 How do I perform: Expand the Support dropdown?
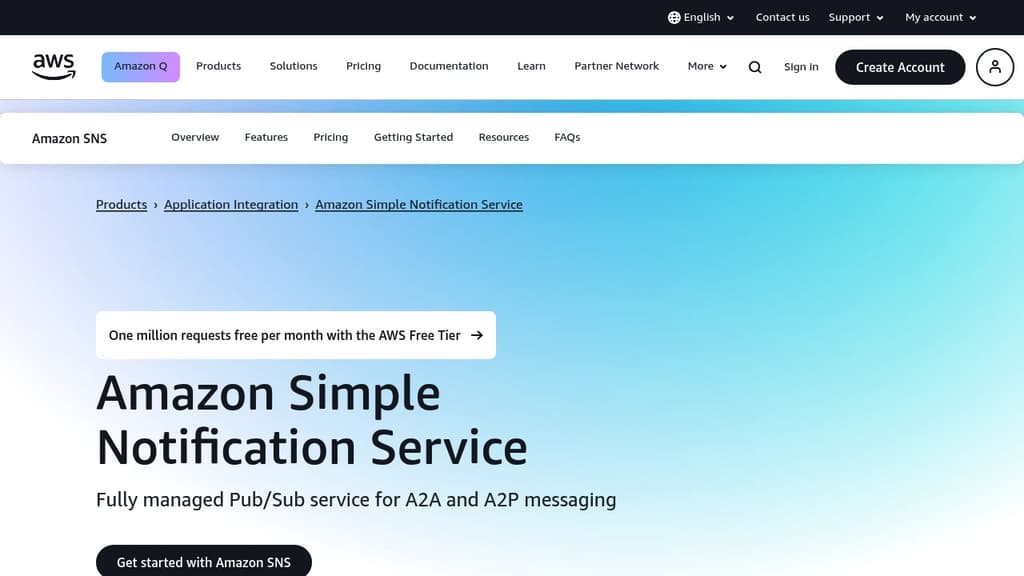pyautogui.click(x=856, y=18)
